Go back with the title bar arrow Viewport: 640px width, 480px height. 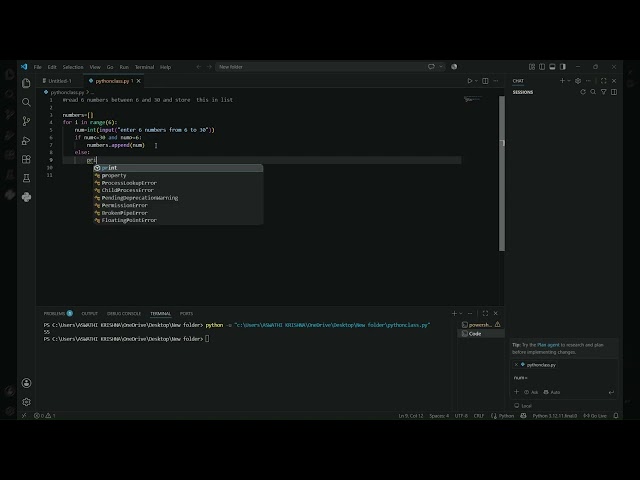tap(199, 67)
